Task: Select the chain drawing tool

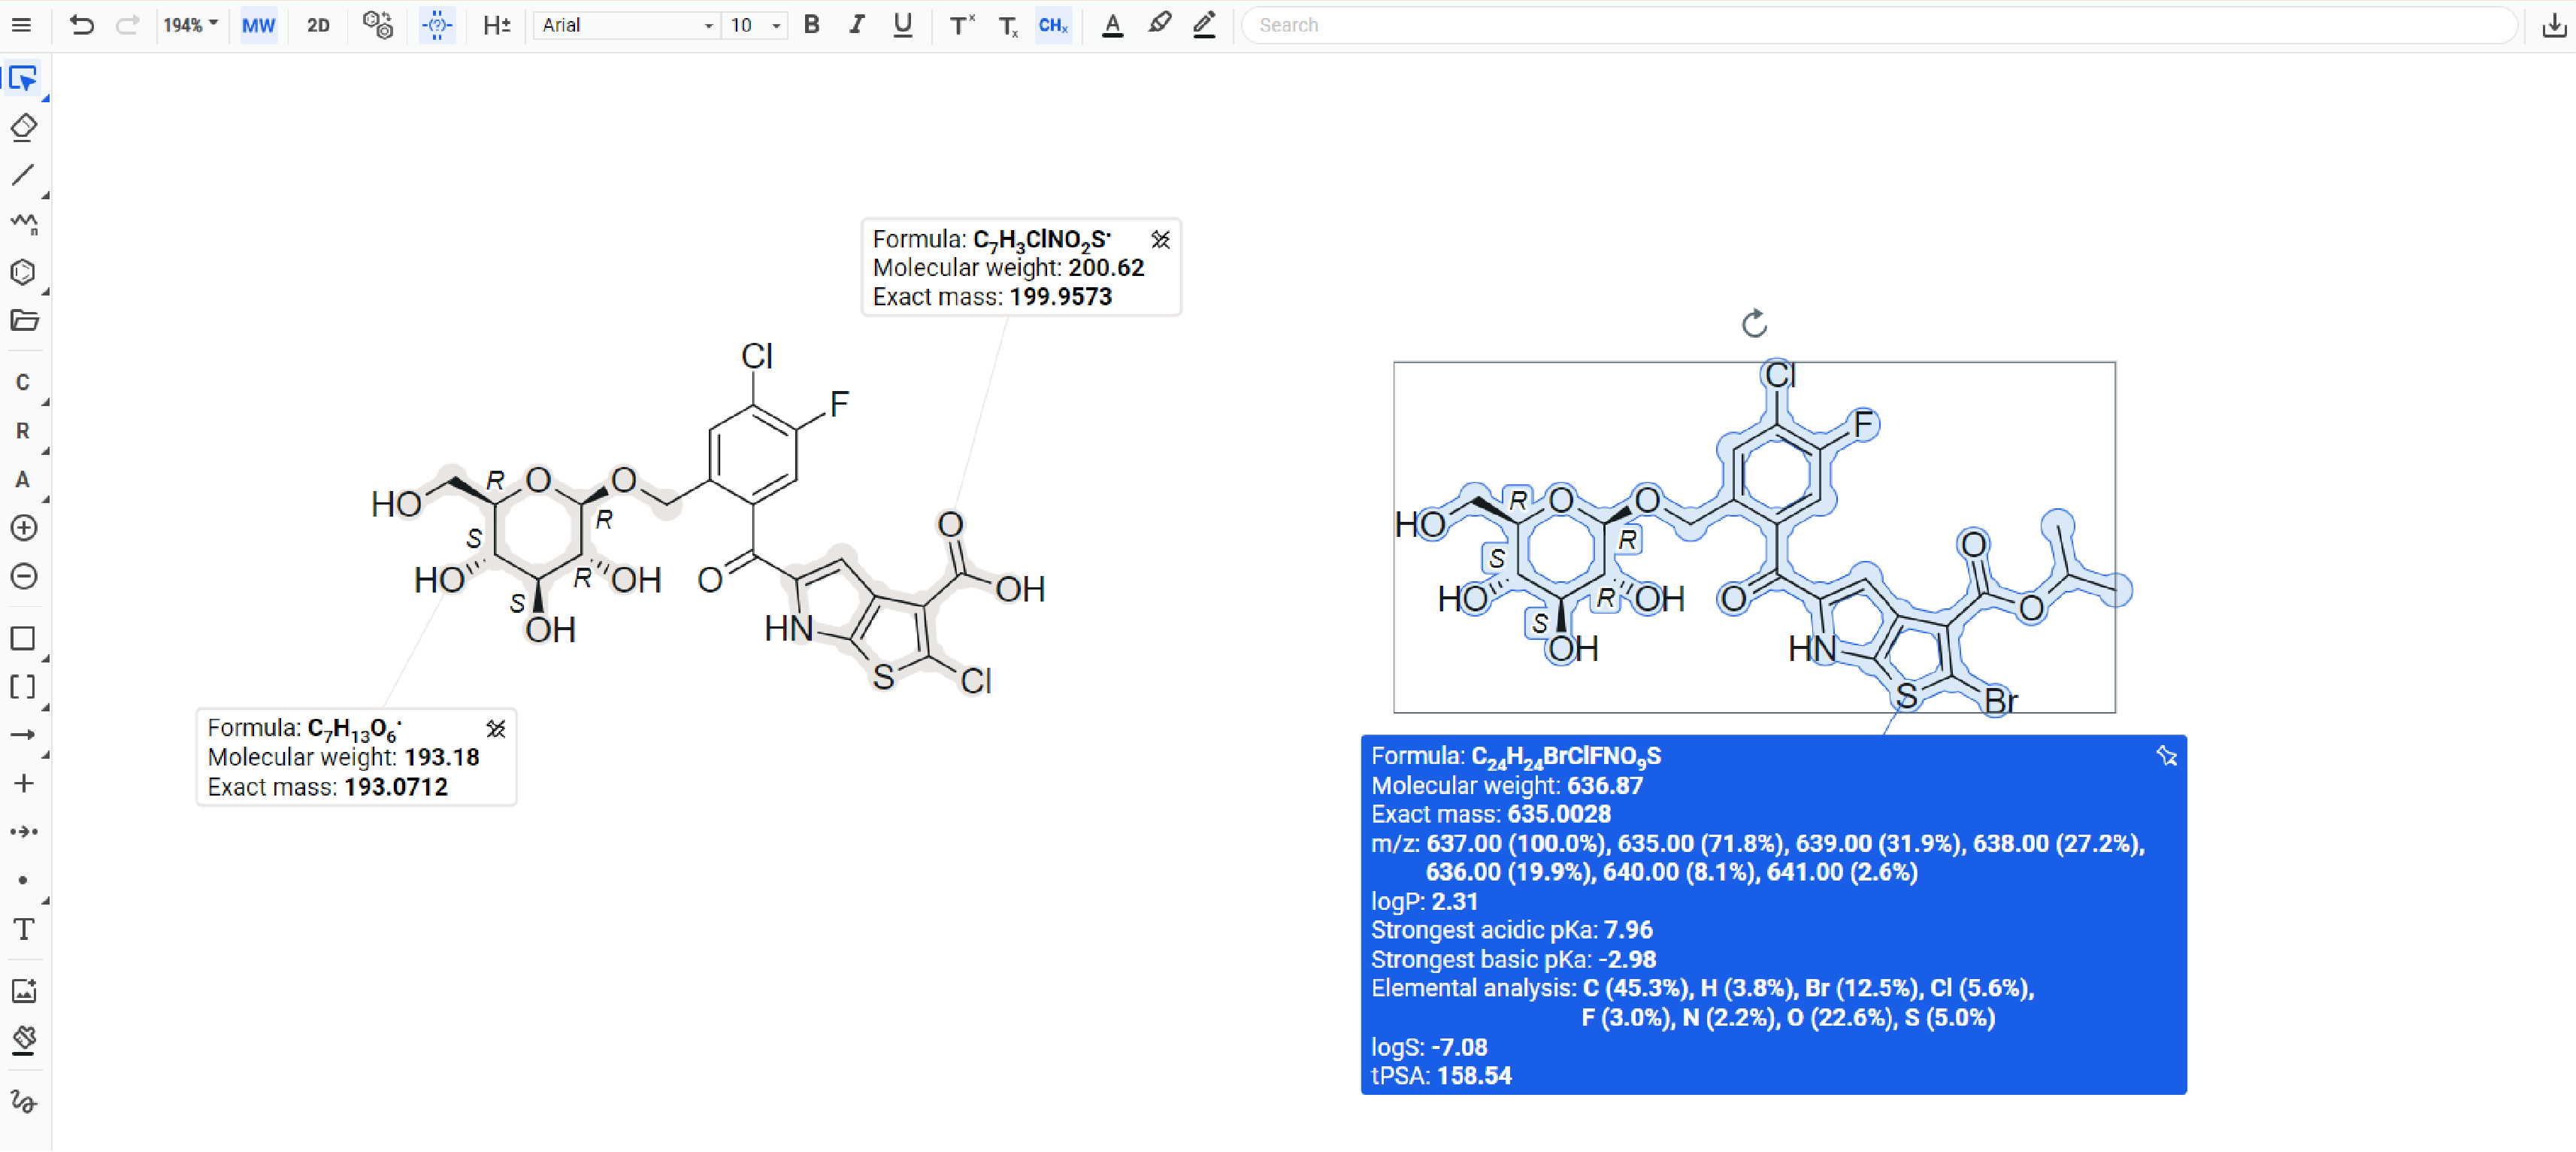Action: coord(23,222)
